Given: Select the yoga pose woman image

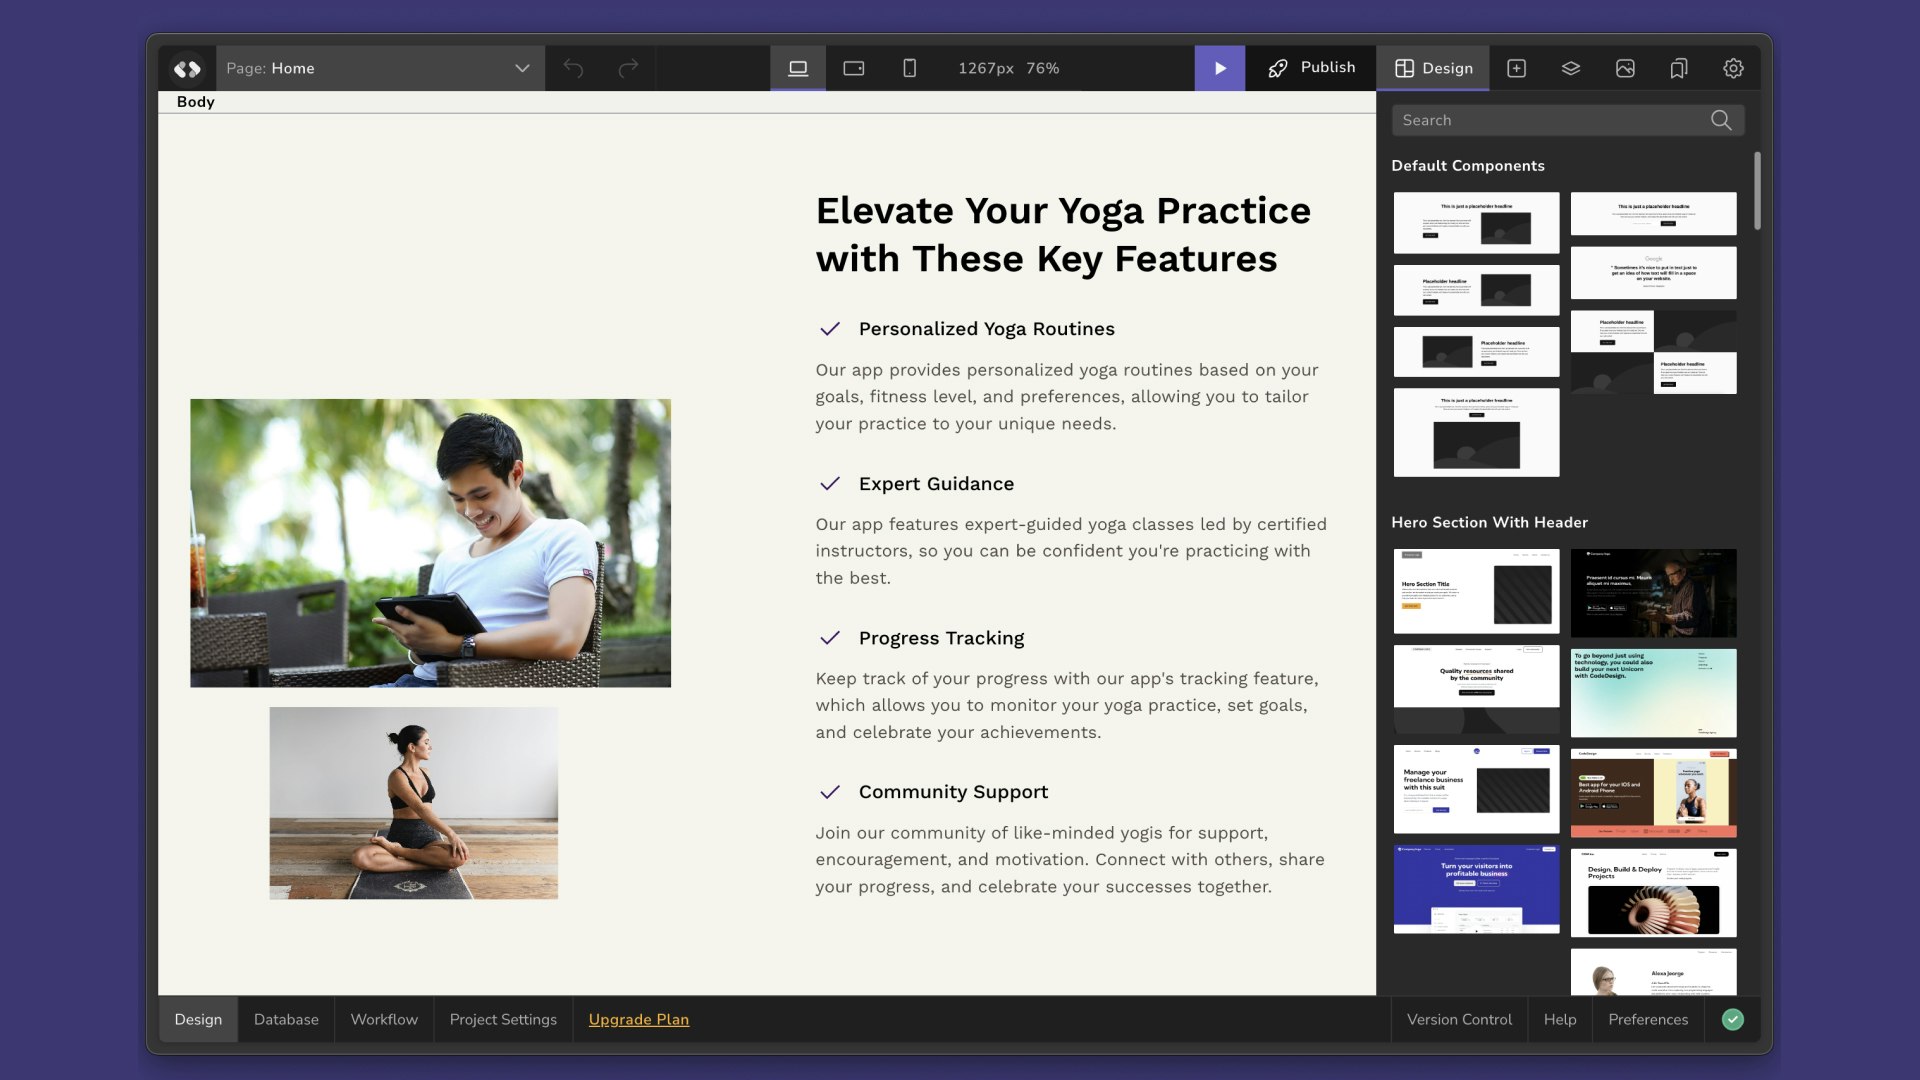Looking at the screenshot, I should pos(414,803).
